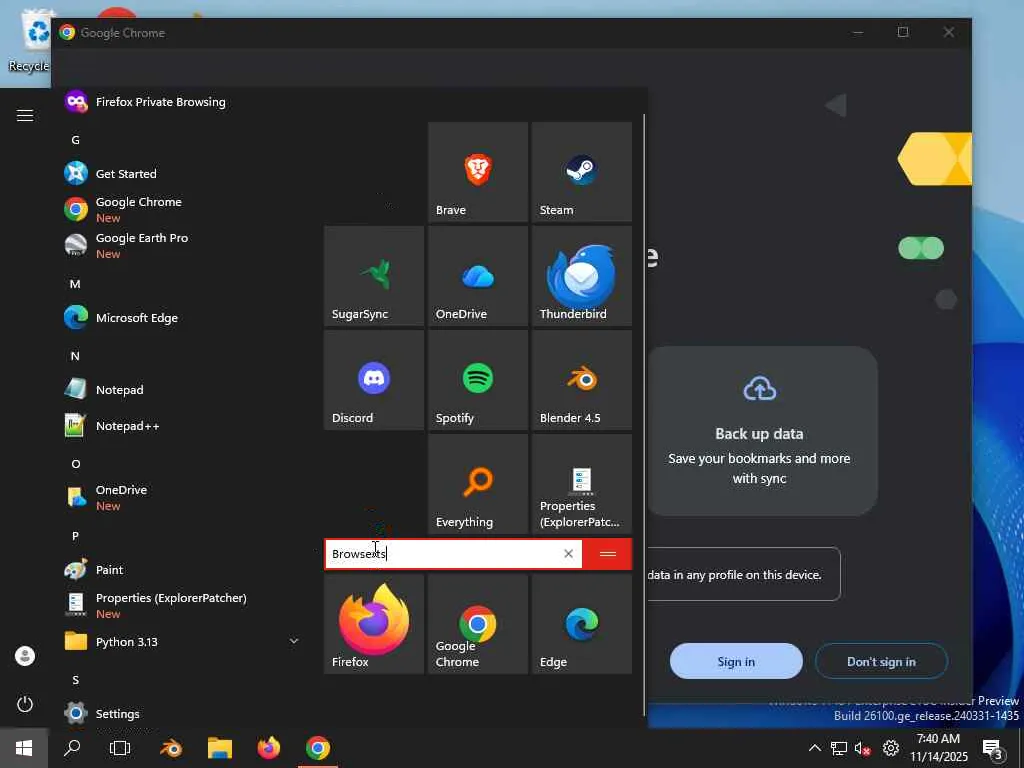Open Paint in the app list
Viewport: 1024px width, 768px height.
pos(183,569)
